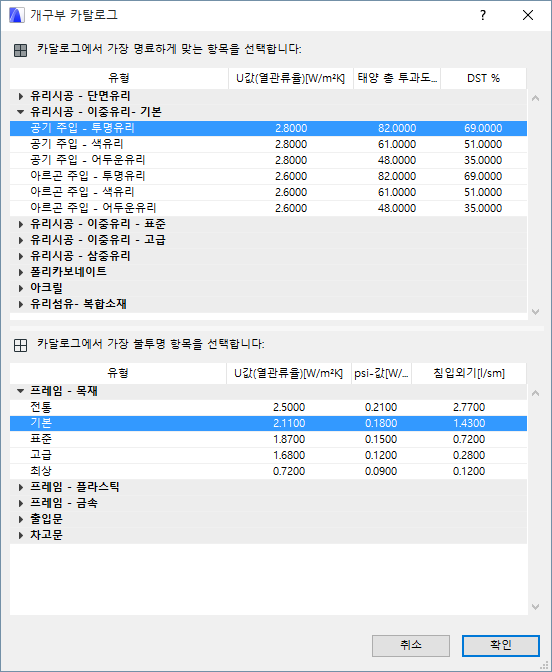Select the 최상 wood frame row
Viewport: 552px width, 672px height.
tap(268, 471)
